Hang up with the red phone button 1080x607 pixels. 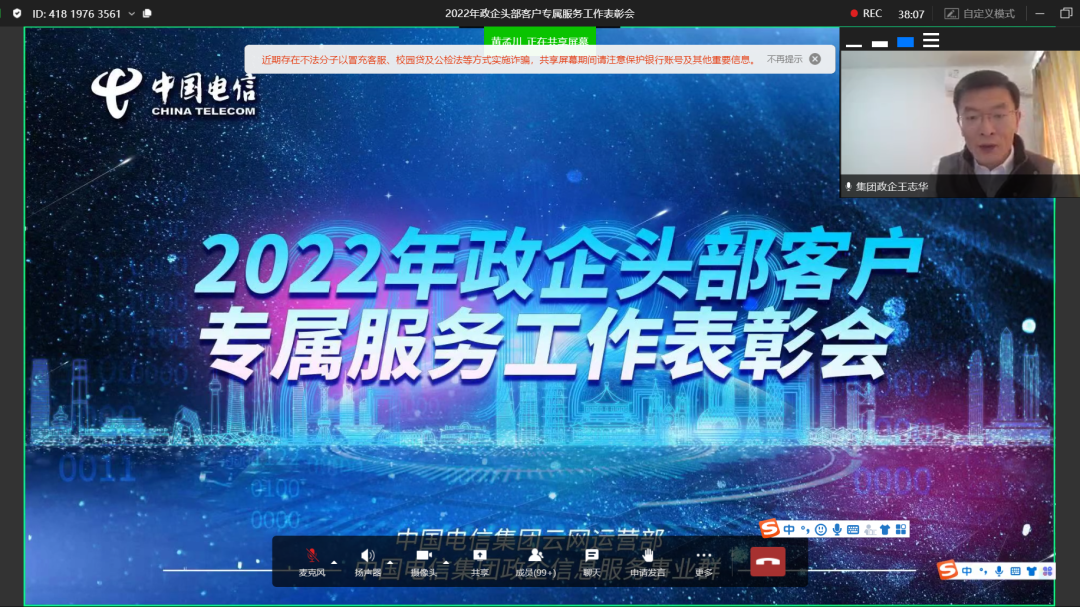point(767,562)
